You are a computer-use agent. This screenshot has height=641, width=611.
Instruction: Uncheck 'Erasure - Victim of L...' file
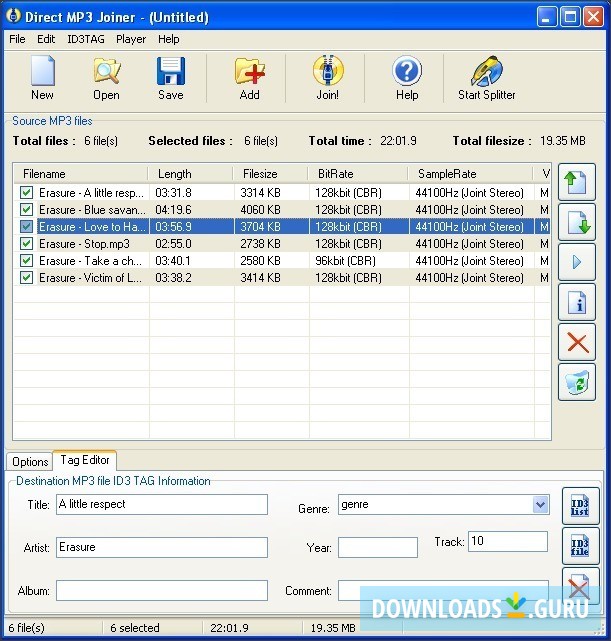coord(27,278)
